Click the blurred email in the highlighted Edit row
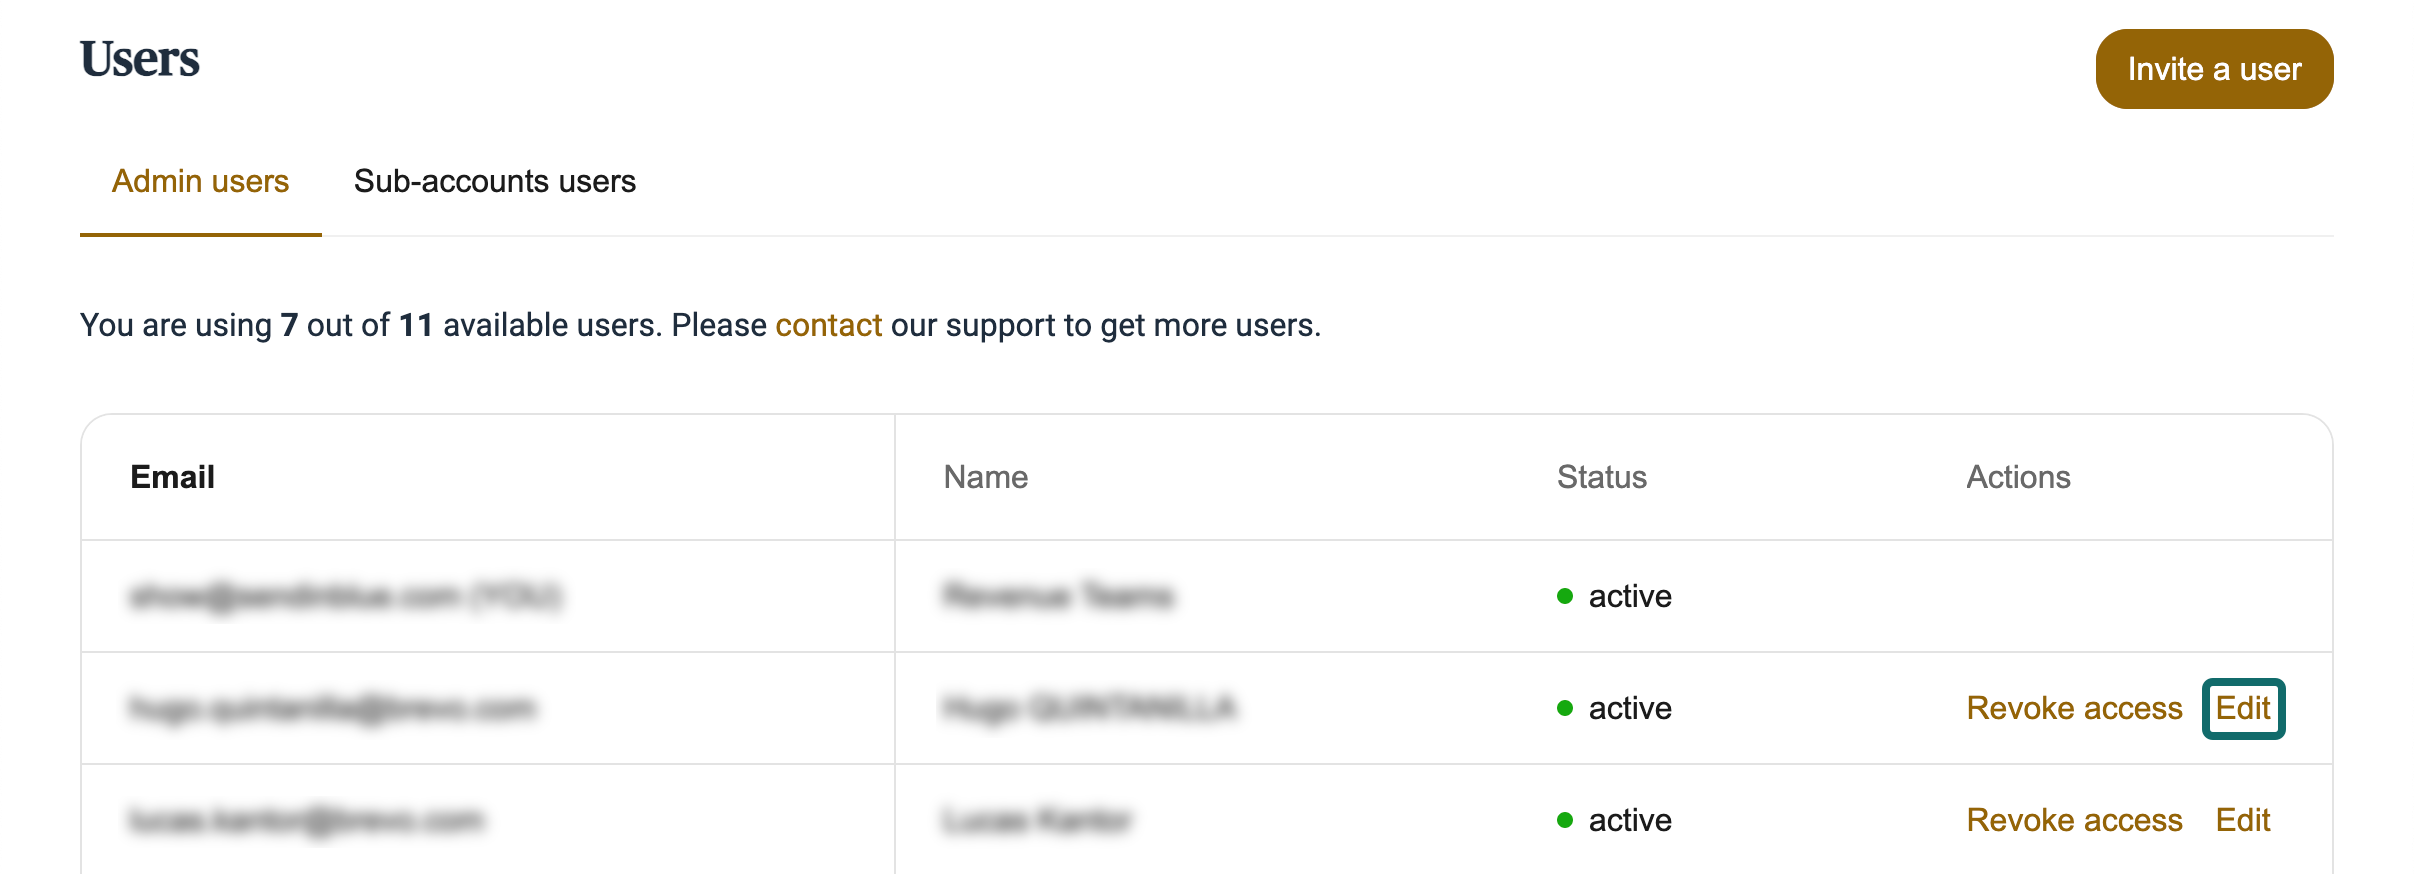Screen dimensions: 2414x874 coord(332,708)
